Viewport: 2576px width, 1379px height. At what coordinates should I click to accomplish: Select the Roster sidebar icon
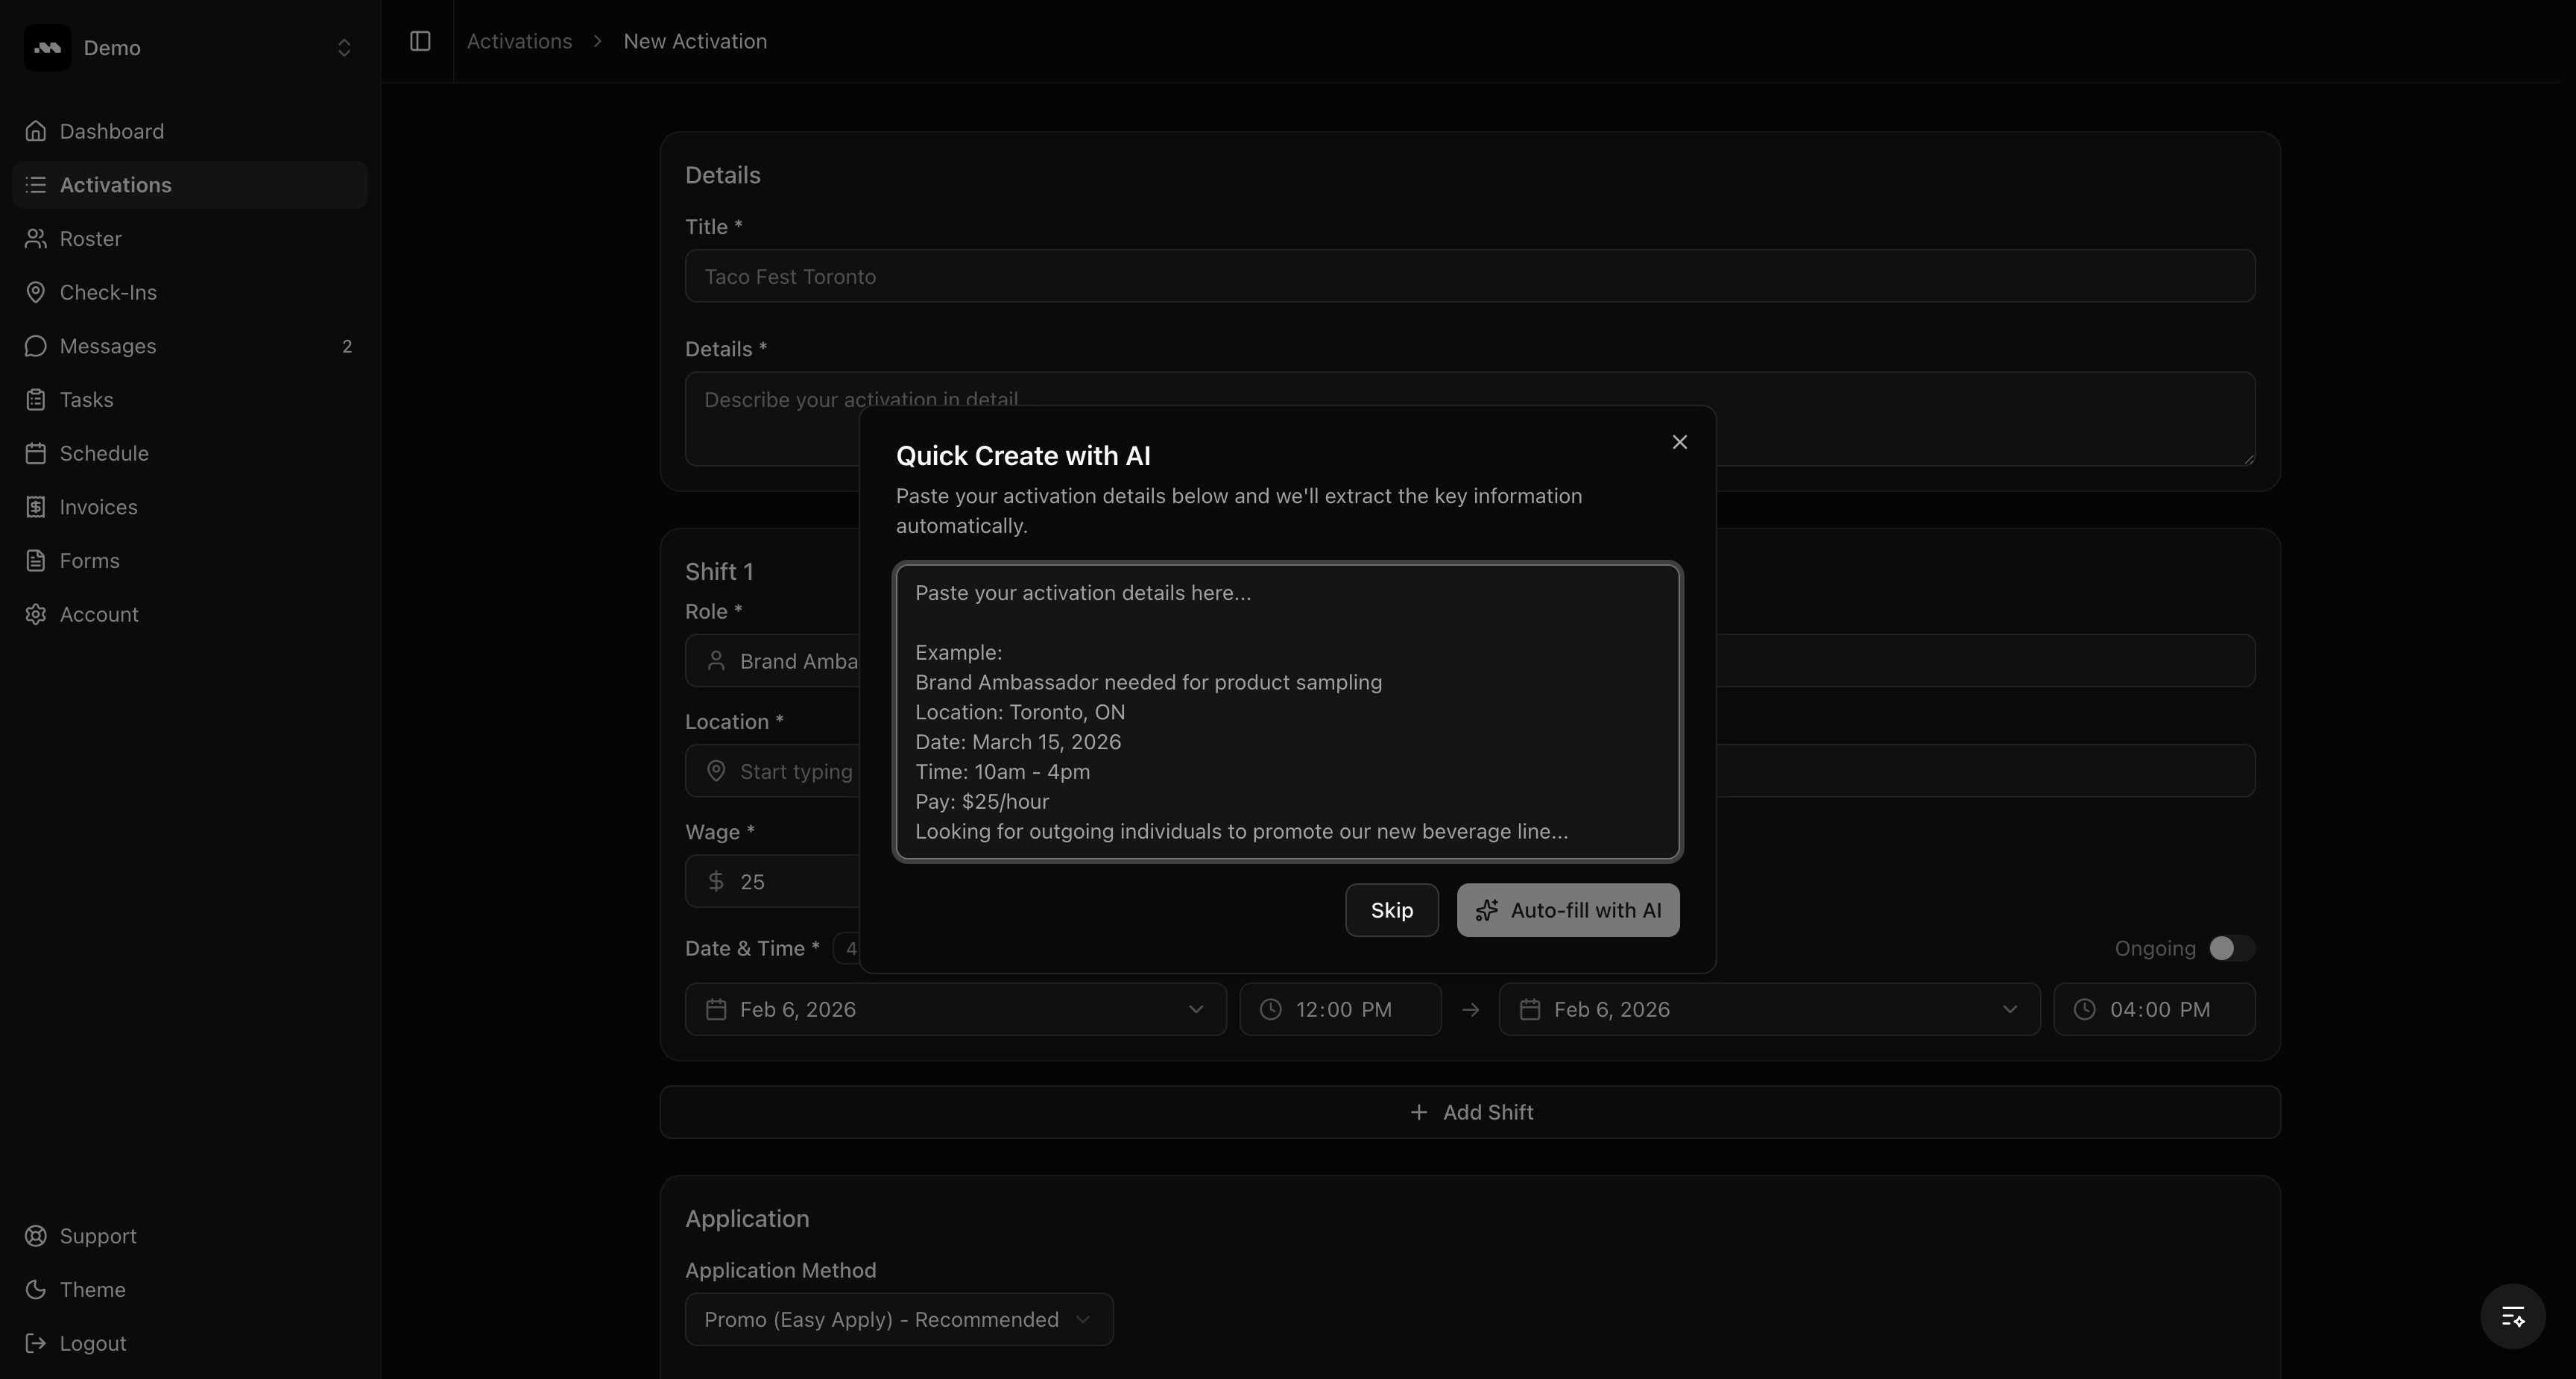coord(36,238)
